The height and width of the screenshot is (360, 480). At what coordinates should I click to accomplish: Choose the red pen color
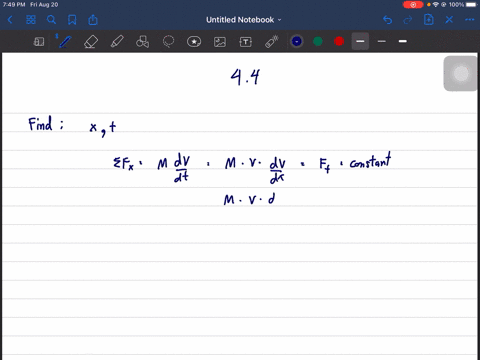pos(339,41)
